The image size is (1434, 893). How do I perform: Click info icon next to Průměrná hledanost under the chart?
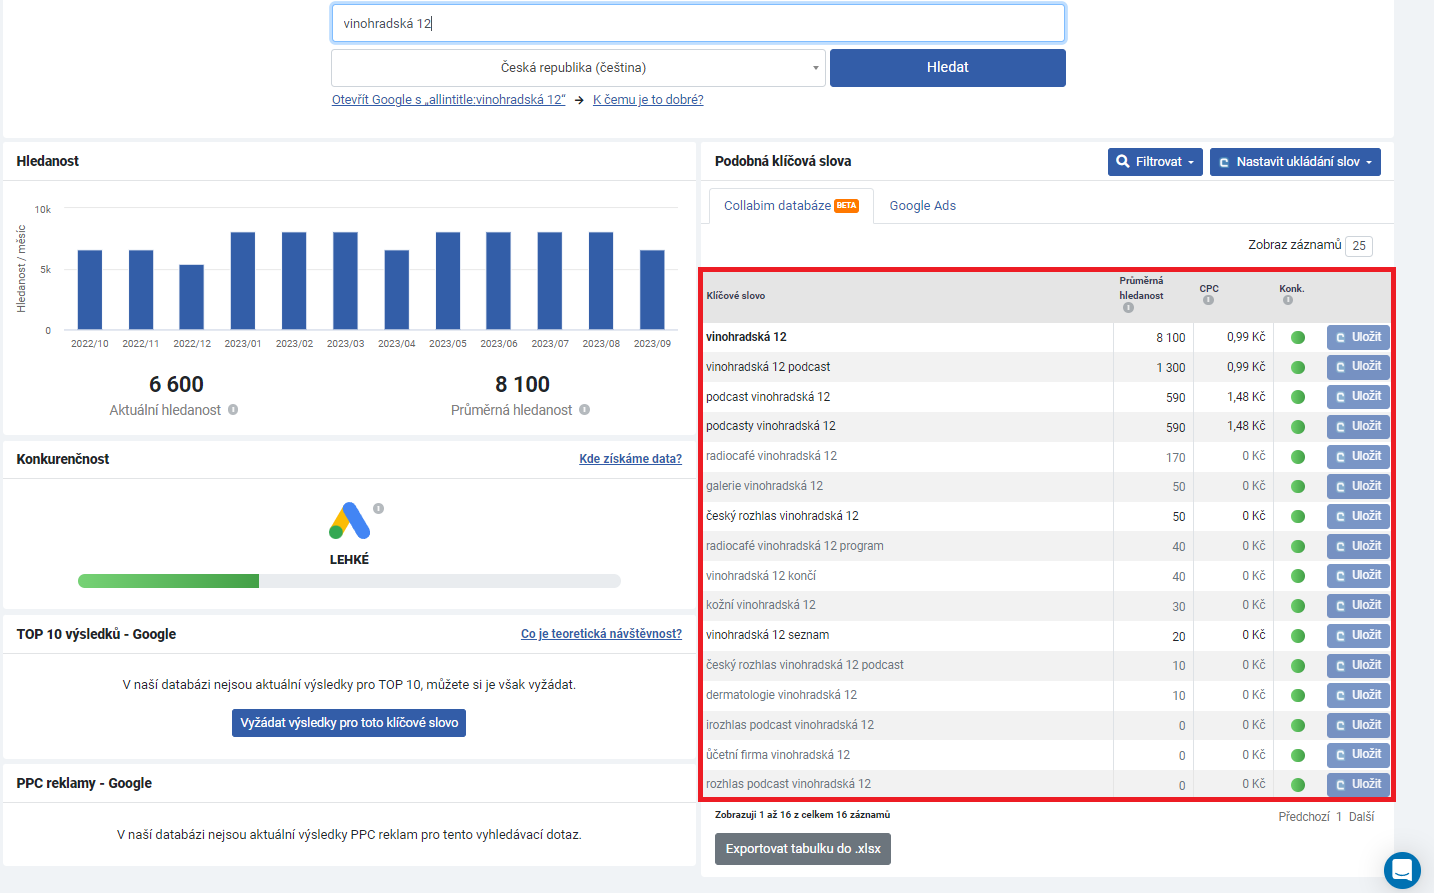coord(585,410)
